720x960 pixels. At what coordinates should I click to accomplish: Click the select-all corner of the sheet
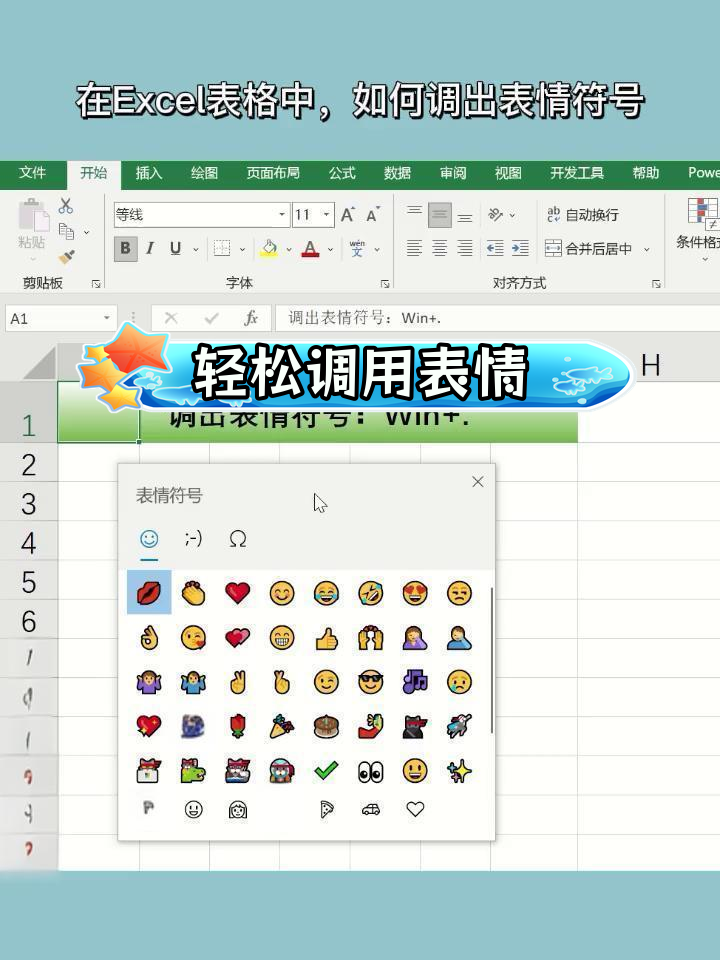coord(39,364)
